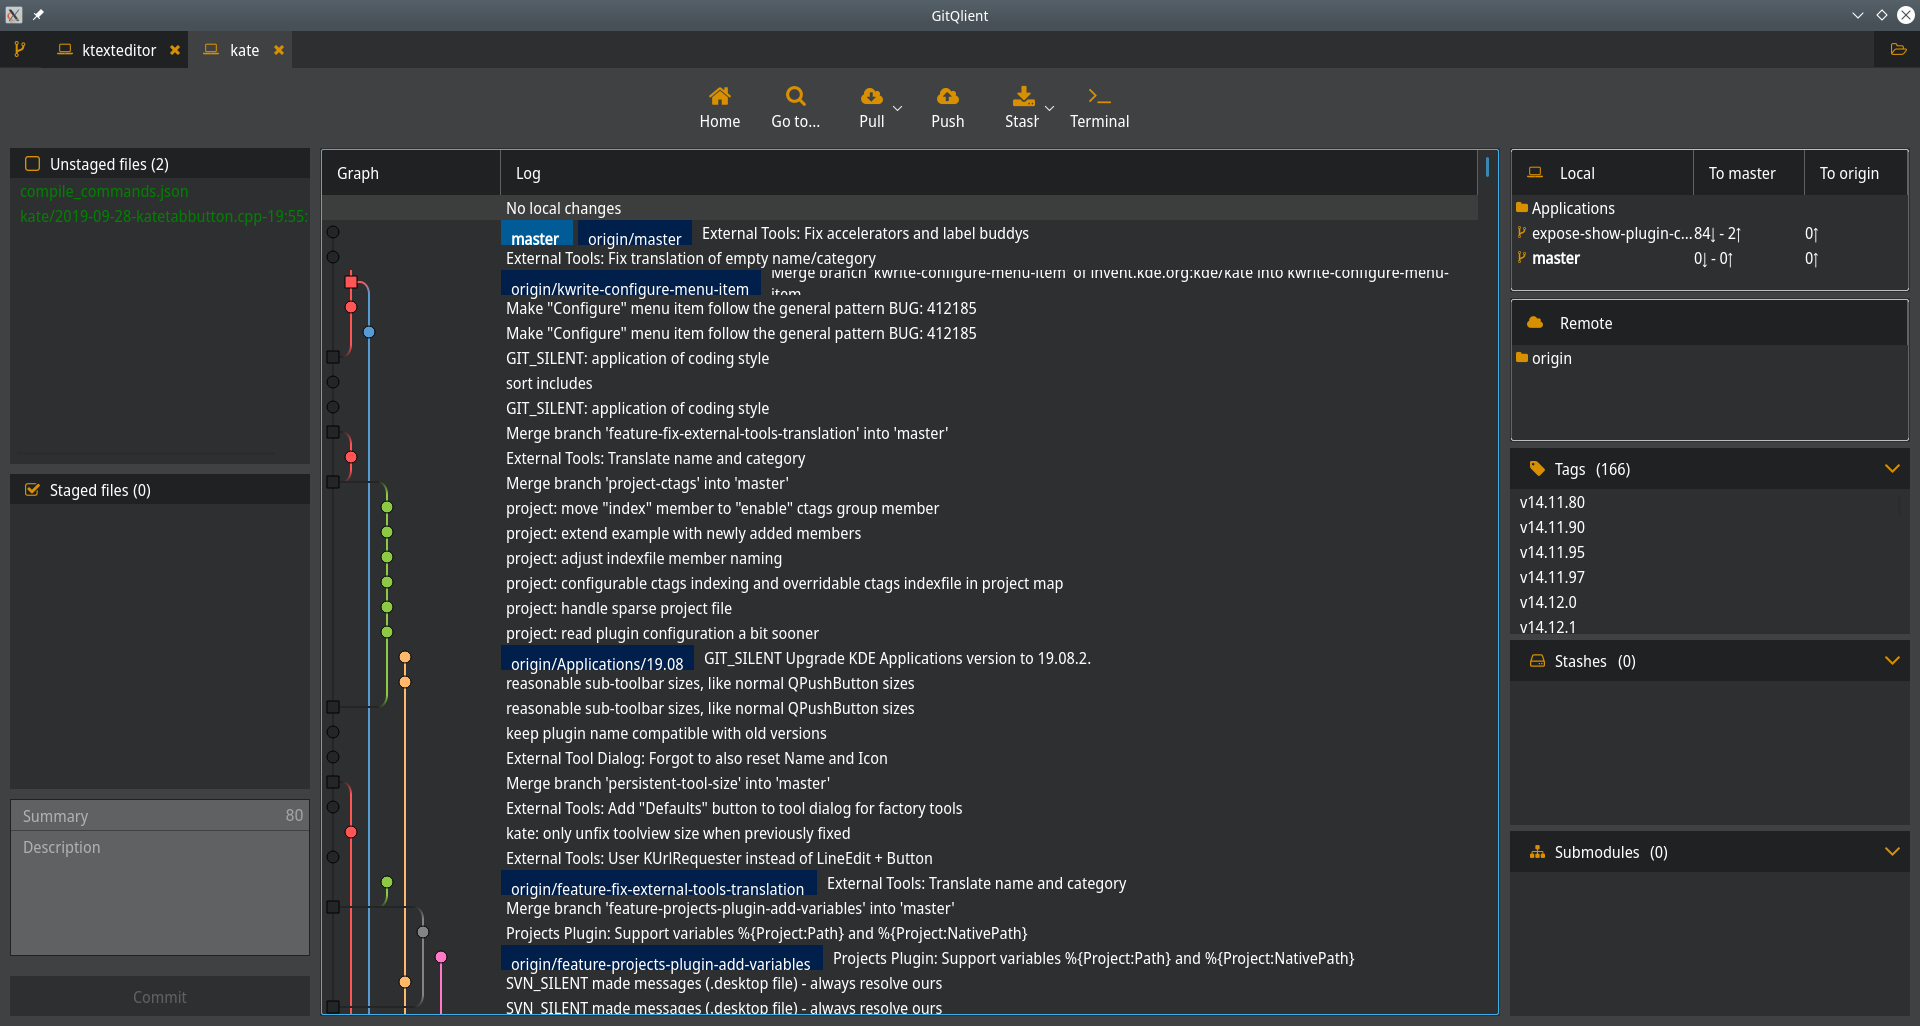Select commit 'project: handle sparse project file'
Viewport: 1920px width, 1026px height.
(619, 608)
